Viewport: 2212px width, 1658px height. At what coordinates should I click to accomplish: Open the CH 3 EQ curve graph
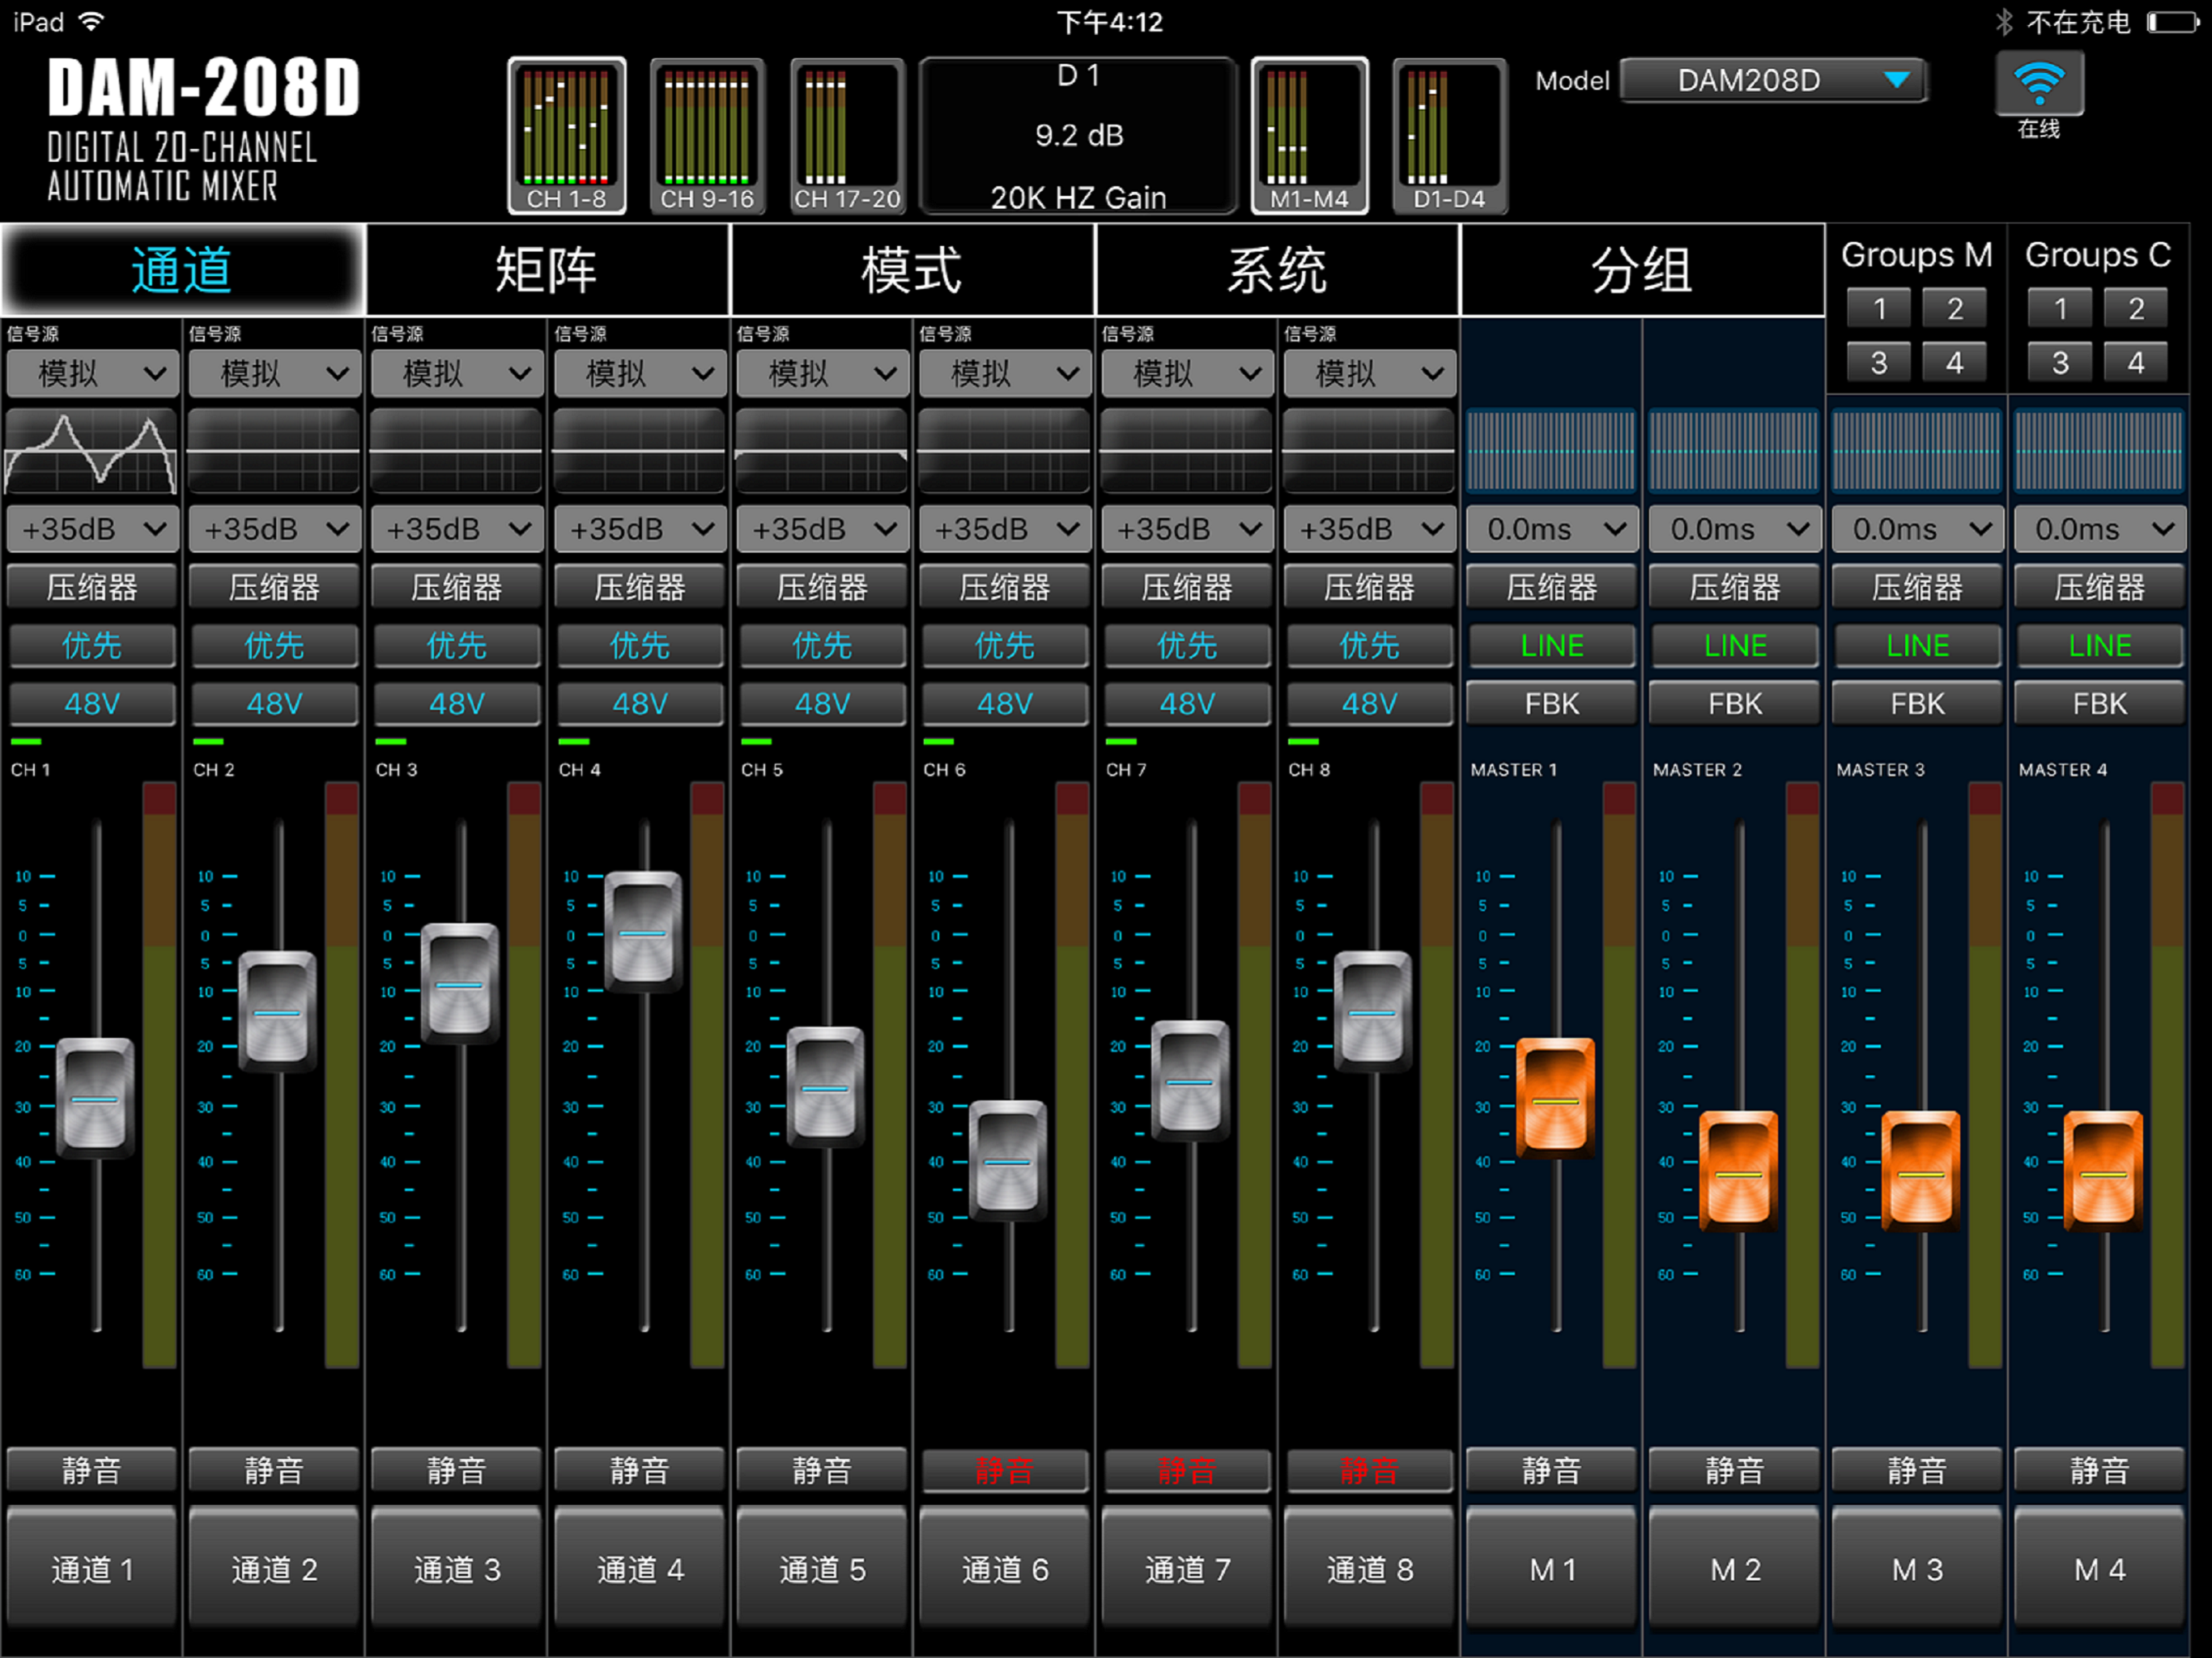(x=457, y=451)
